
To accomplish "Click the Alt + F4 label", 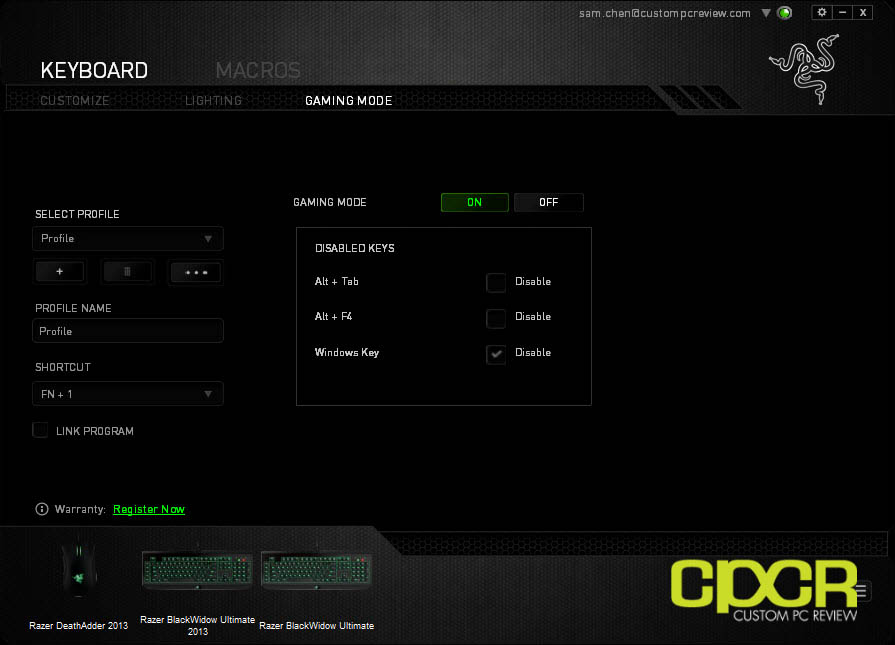I will point(333,316).
